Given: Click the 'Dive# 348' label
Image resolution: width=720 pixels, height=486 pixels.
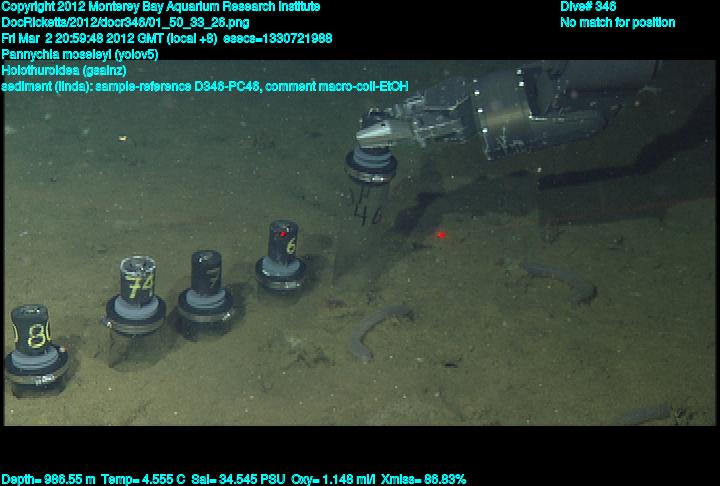Looking at the screenshot, I should 588,6.
